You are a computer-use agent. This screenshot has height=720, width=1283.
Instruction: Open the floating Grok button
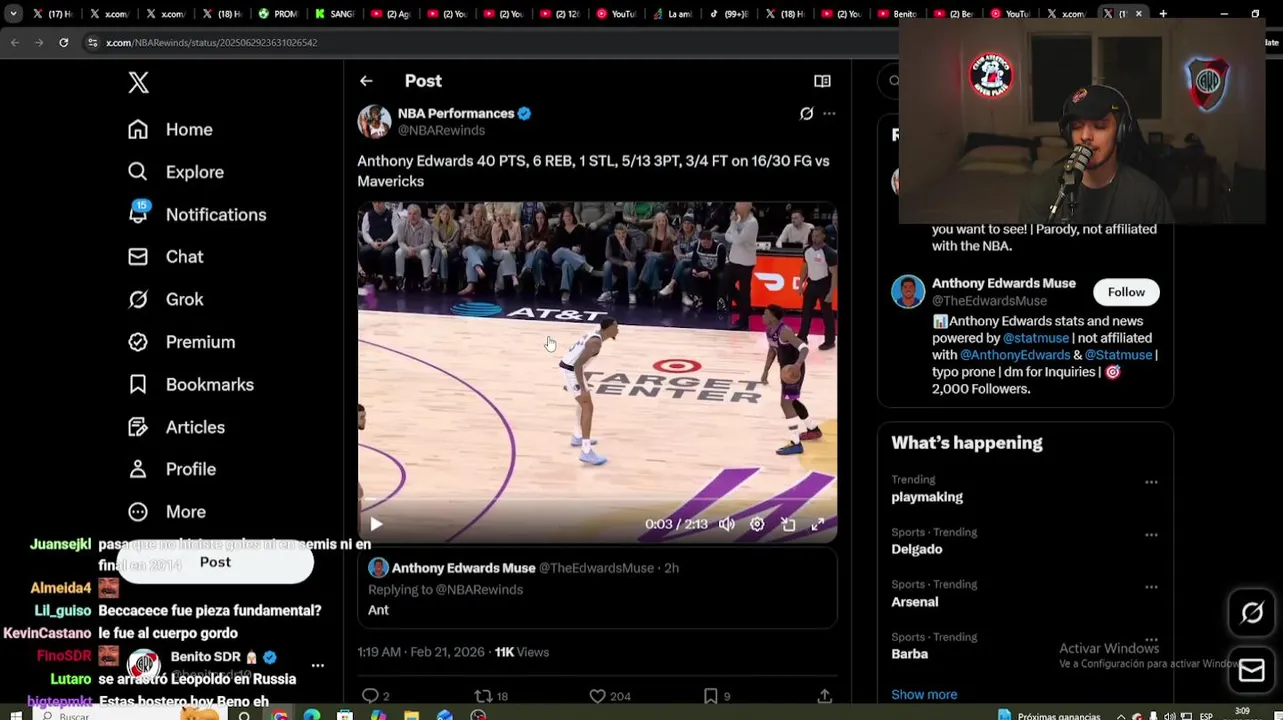1252,614
